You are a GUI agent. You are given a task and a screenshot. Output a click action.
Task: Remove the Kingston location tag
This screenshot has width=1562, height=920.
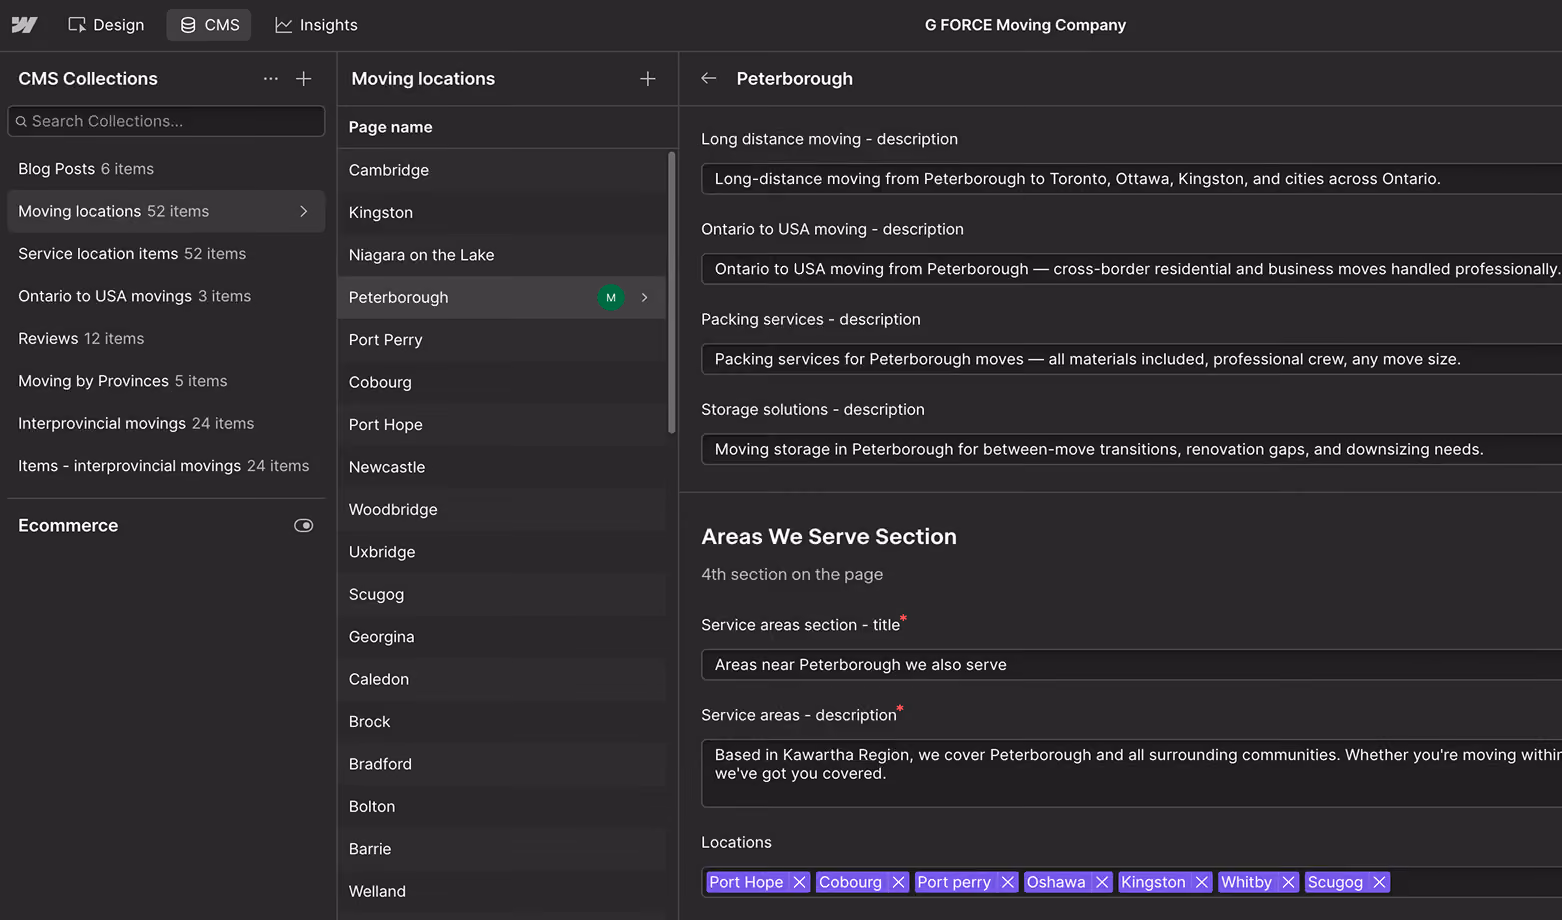[1201, 882]
